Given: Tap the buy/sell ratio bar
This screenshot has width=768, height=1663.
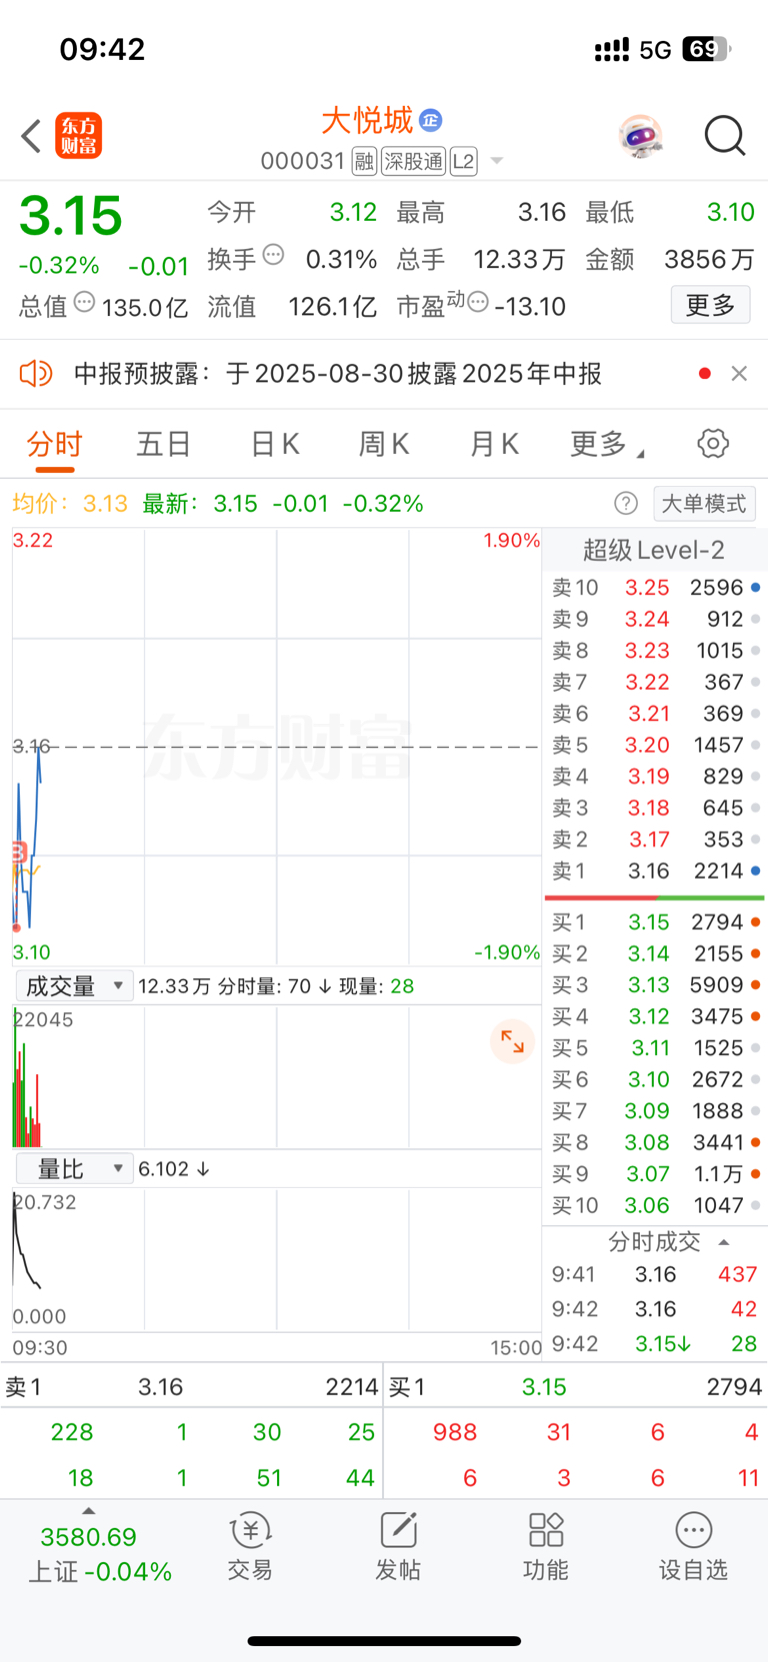Looking at the screenshot, I should click(655, 898).
